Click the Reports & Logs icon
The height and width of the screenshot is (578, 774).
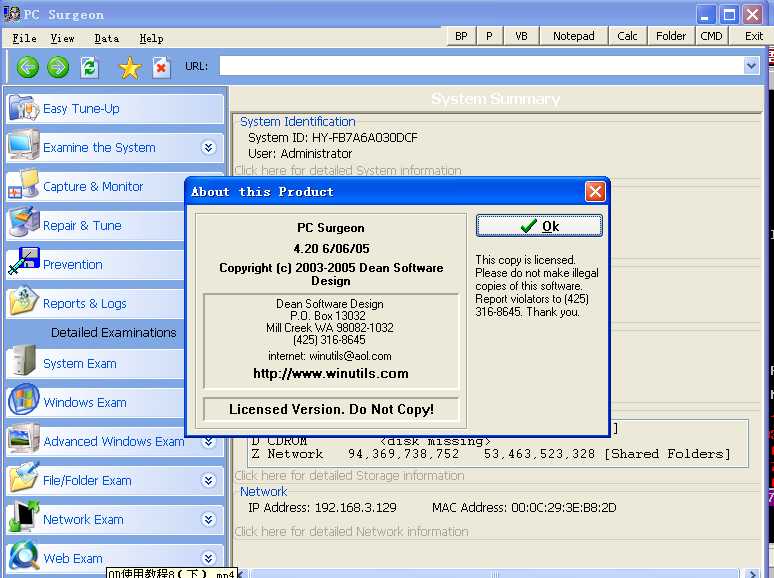tap(23, 303)
